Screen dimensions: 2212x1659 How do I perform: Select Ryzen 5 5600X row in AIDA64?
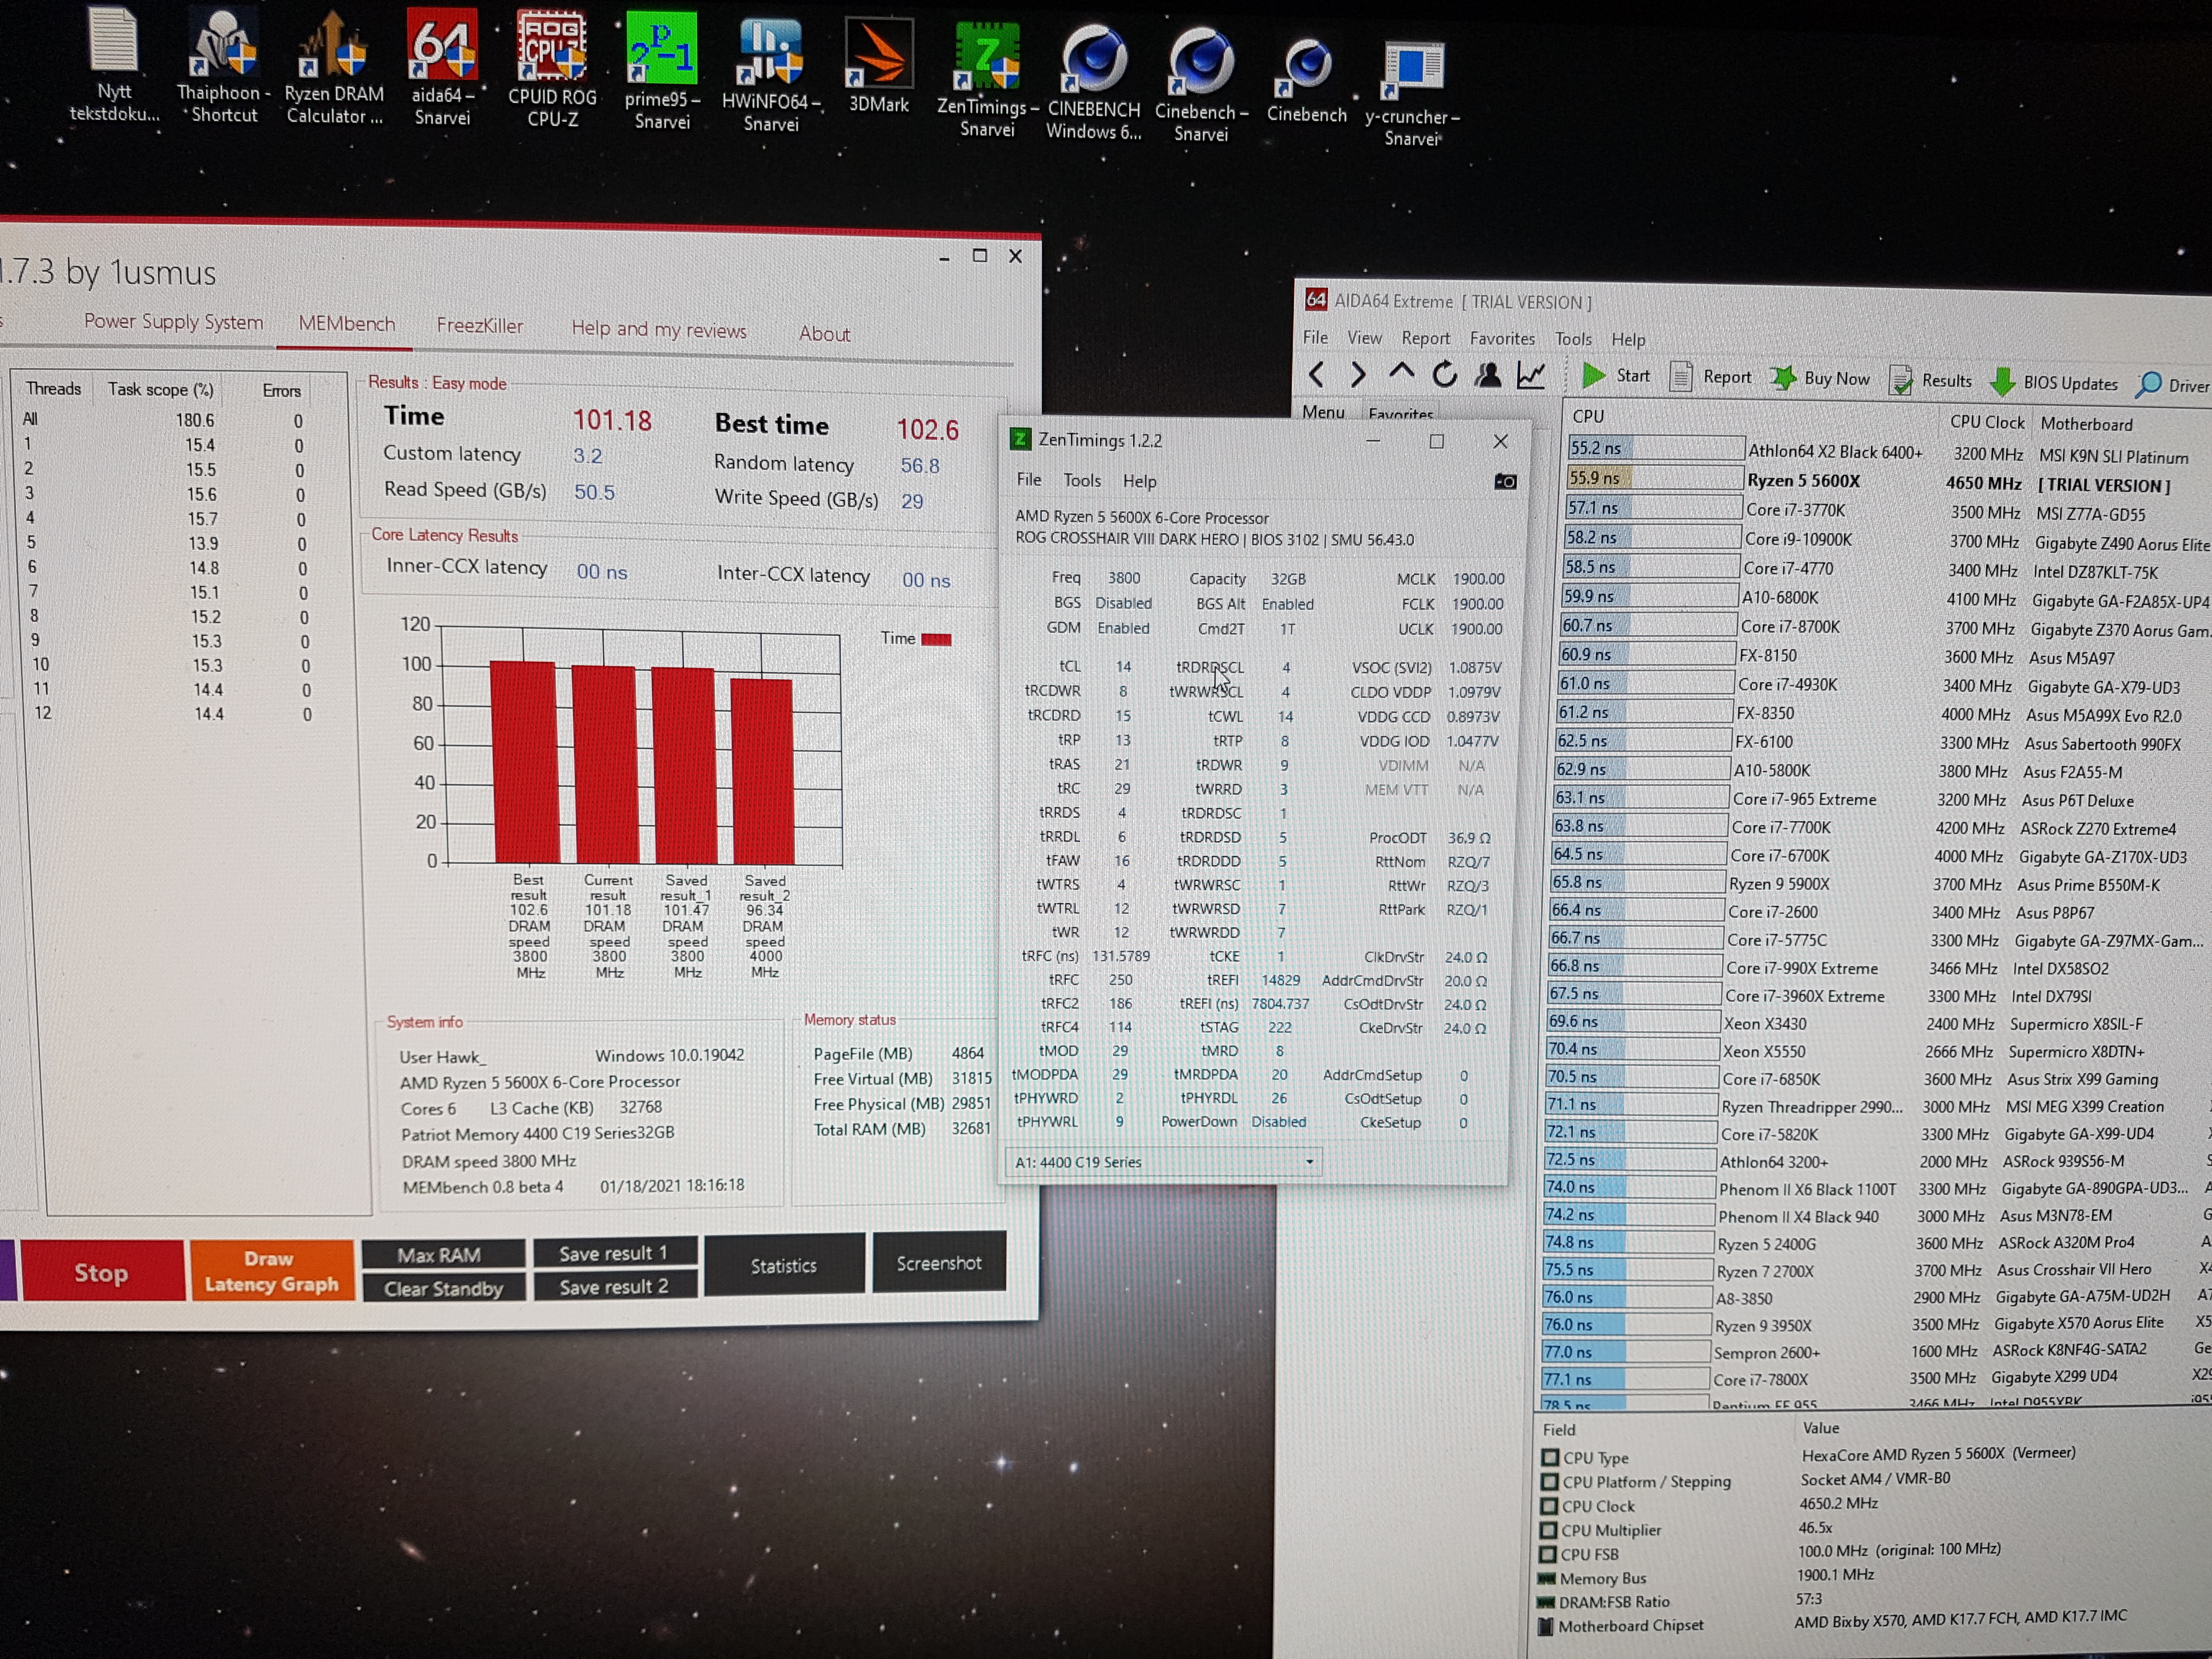(1888, 481)
